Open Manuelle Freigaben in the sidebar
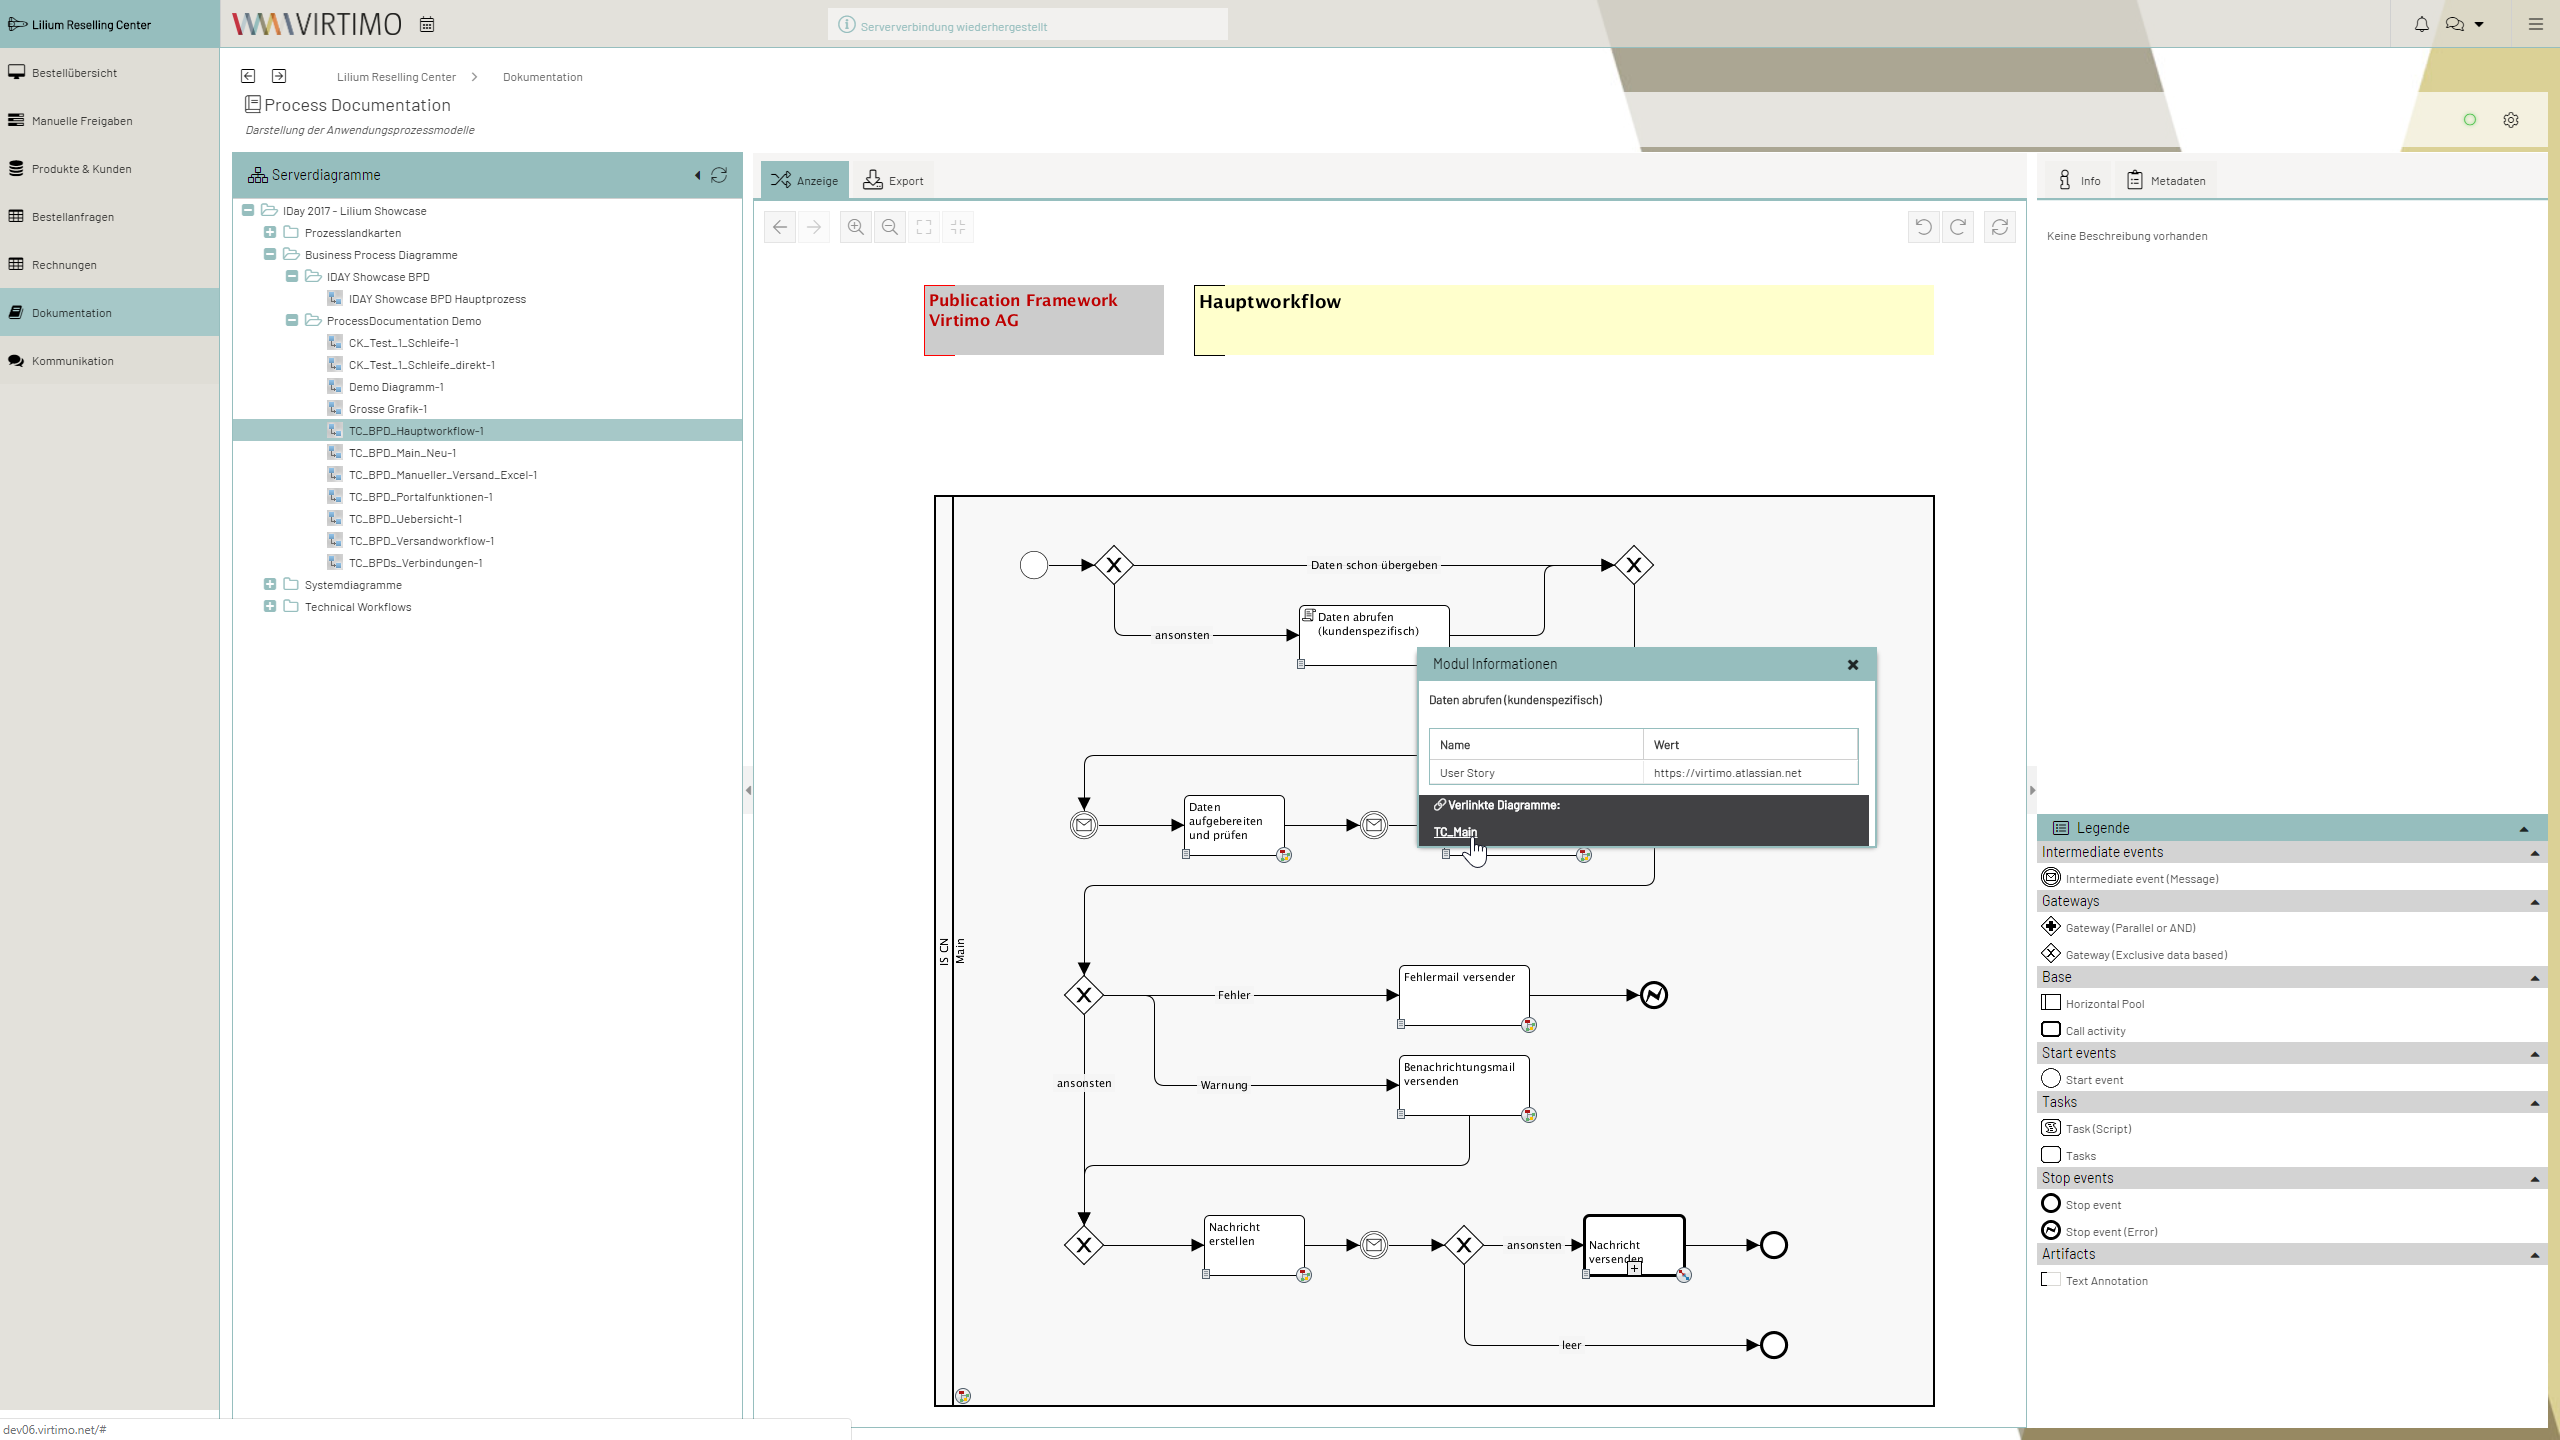This screenshot has height=1440, width=2560. 109,121
